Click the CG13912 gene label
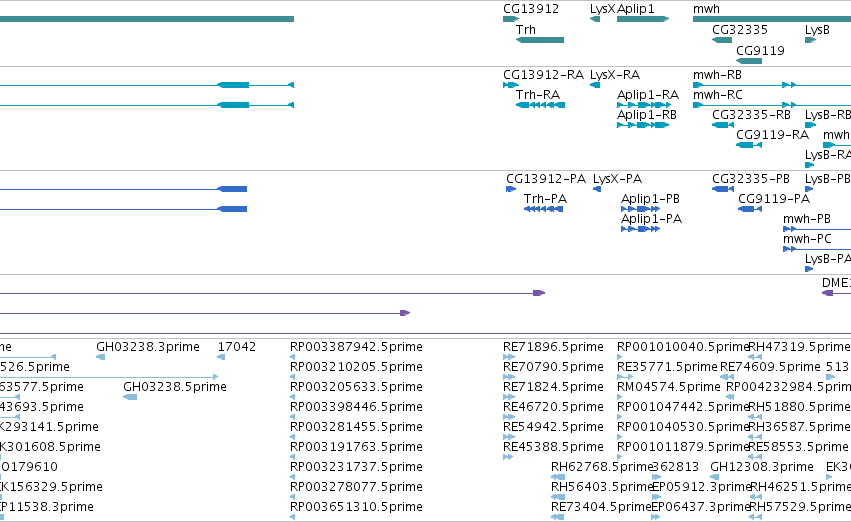This screenshot has width=851, height=522. (531, 9)
